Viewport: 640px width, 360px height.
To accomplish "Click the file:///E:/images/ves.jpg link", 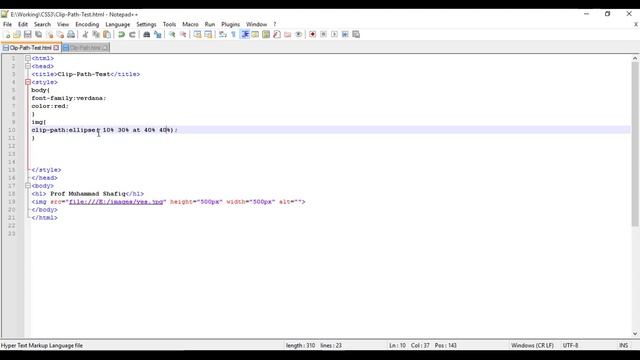I will pos(116,202).
